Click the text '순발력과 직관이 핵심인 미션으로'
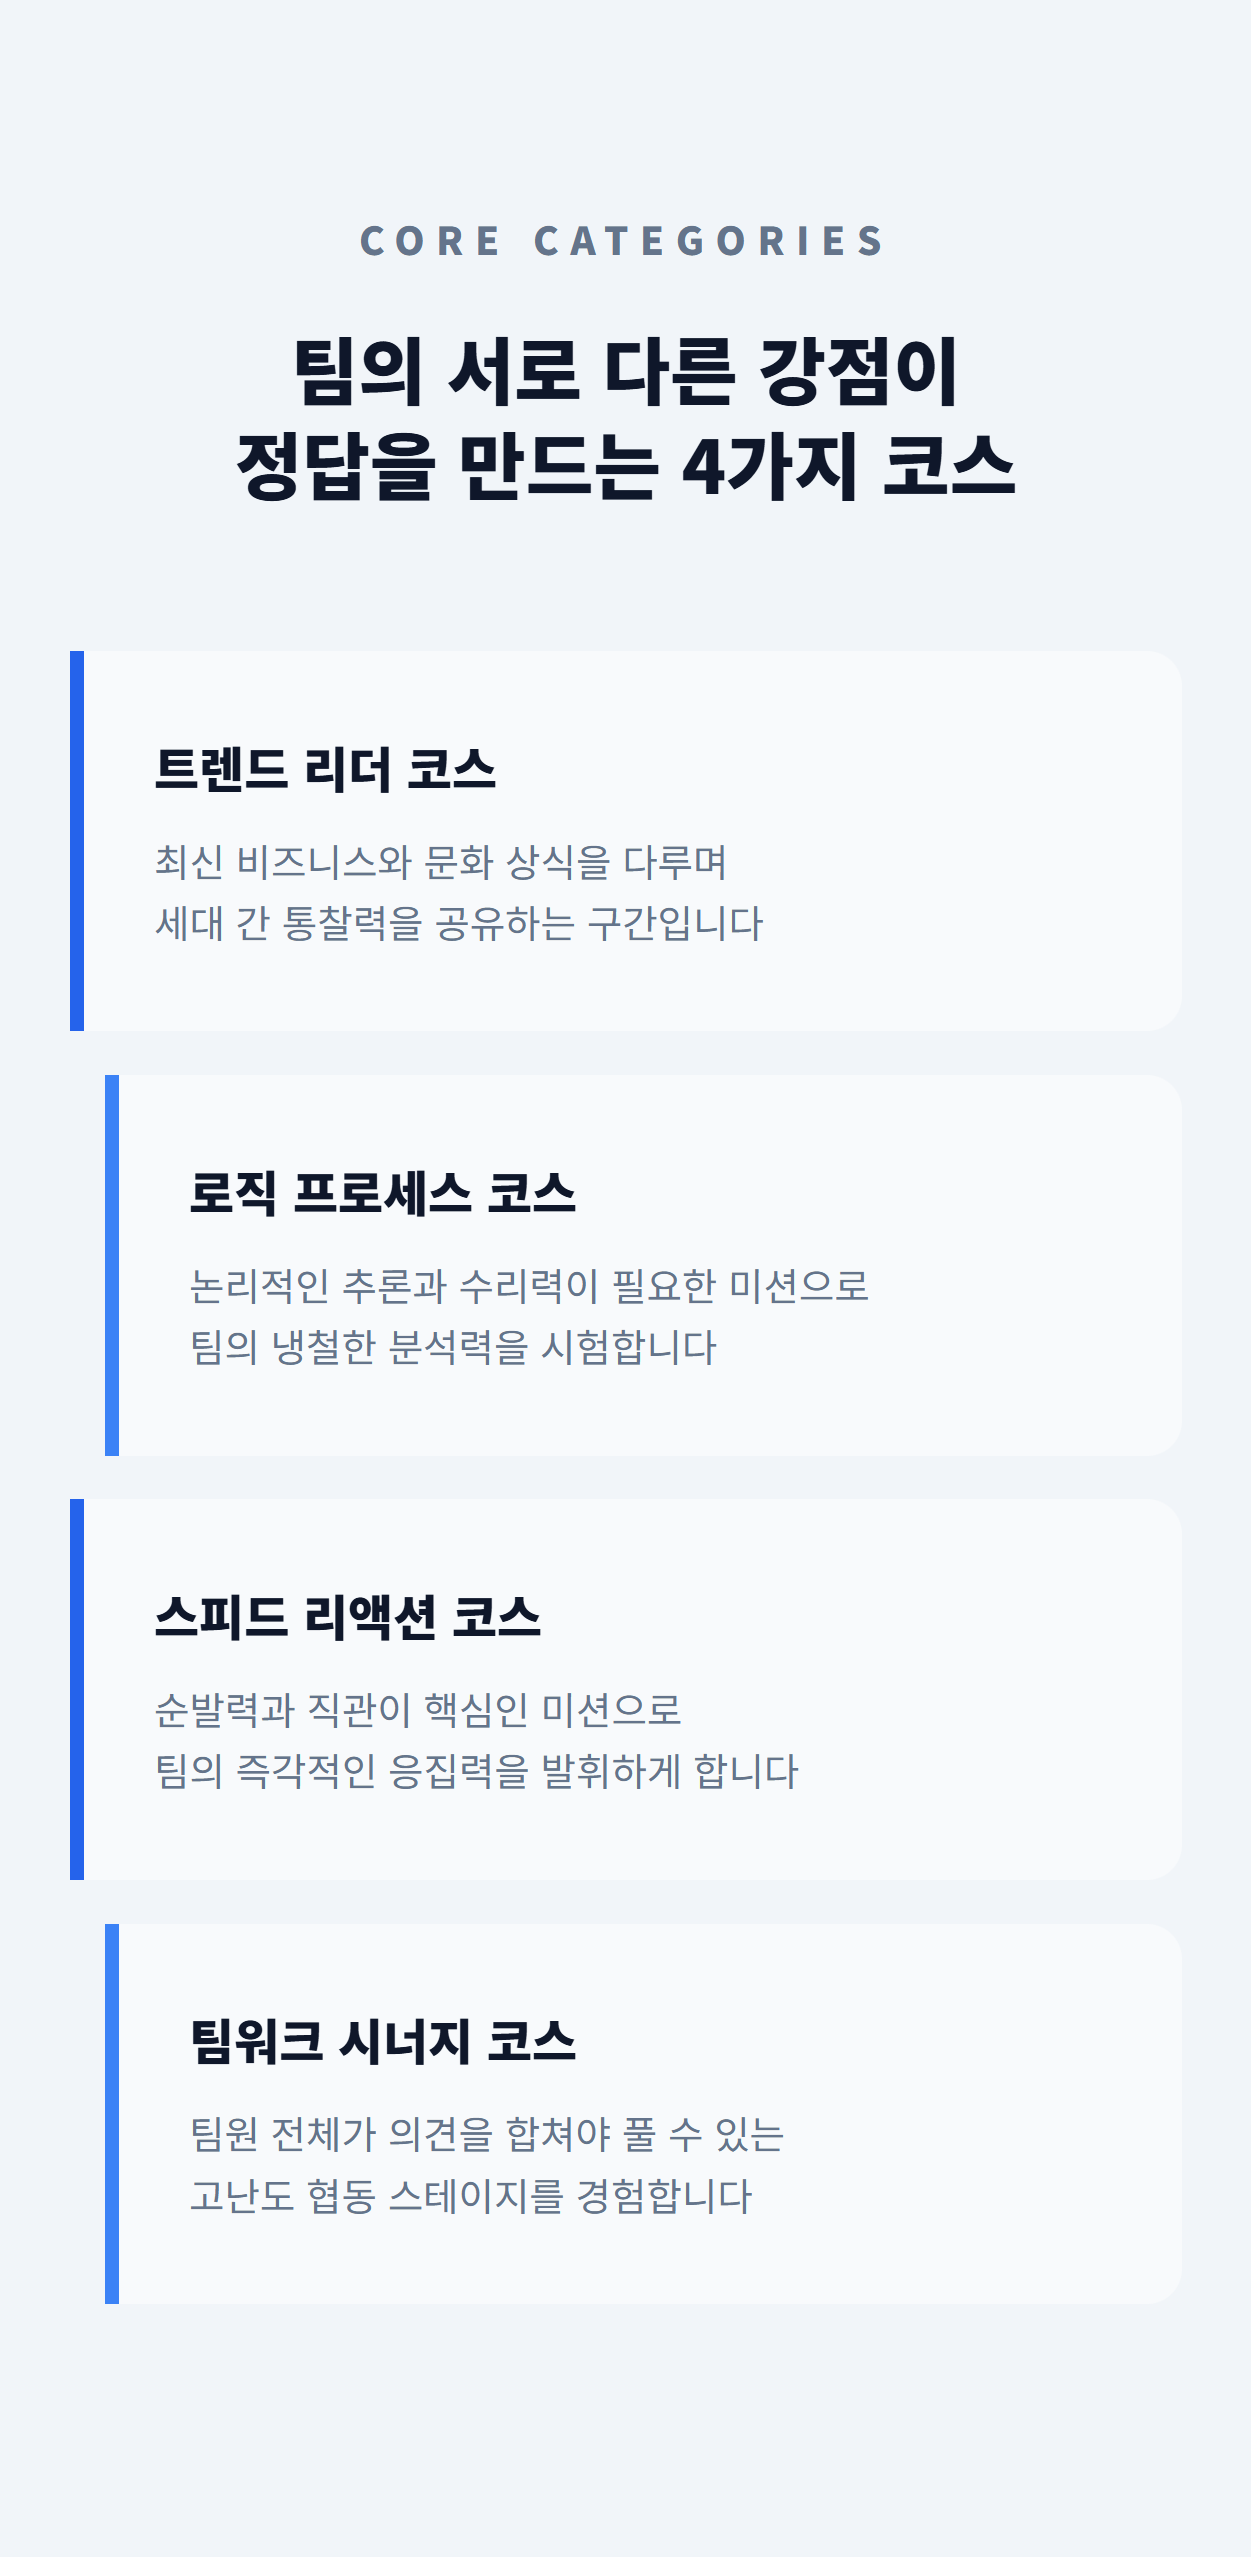 pos(418,1710)
